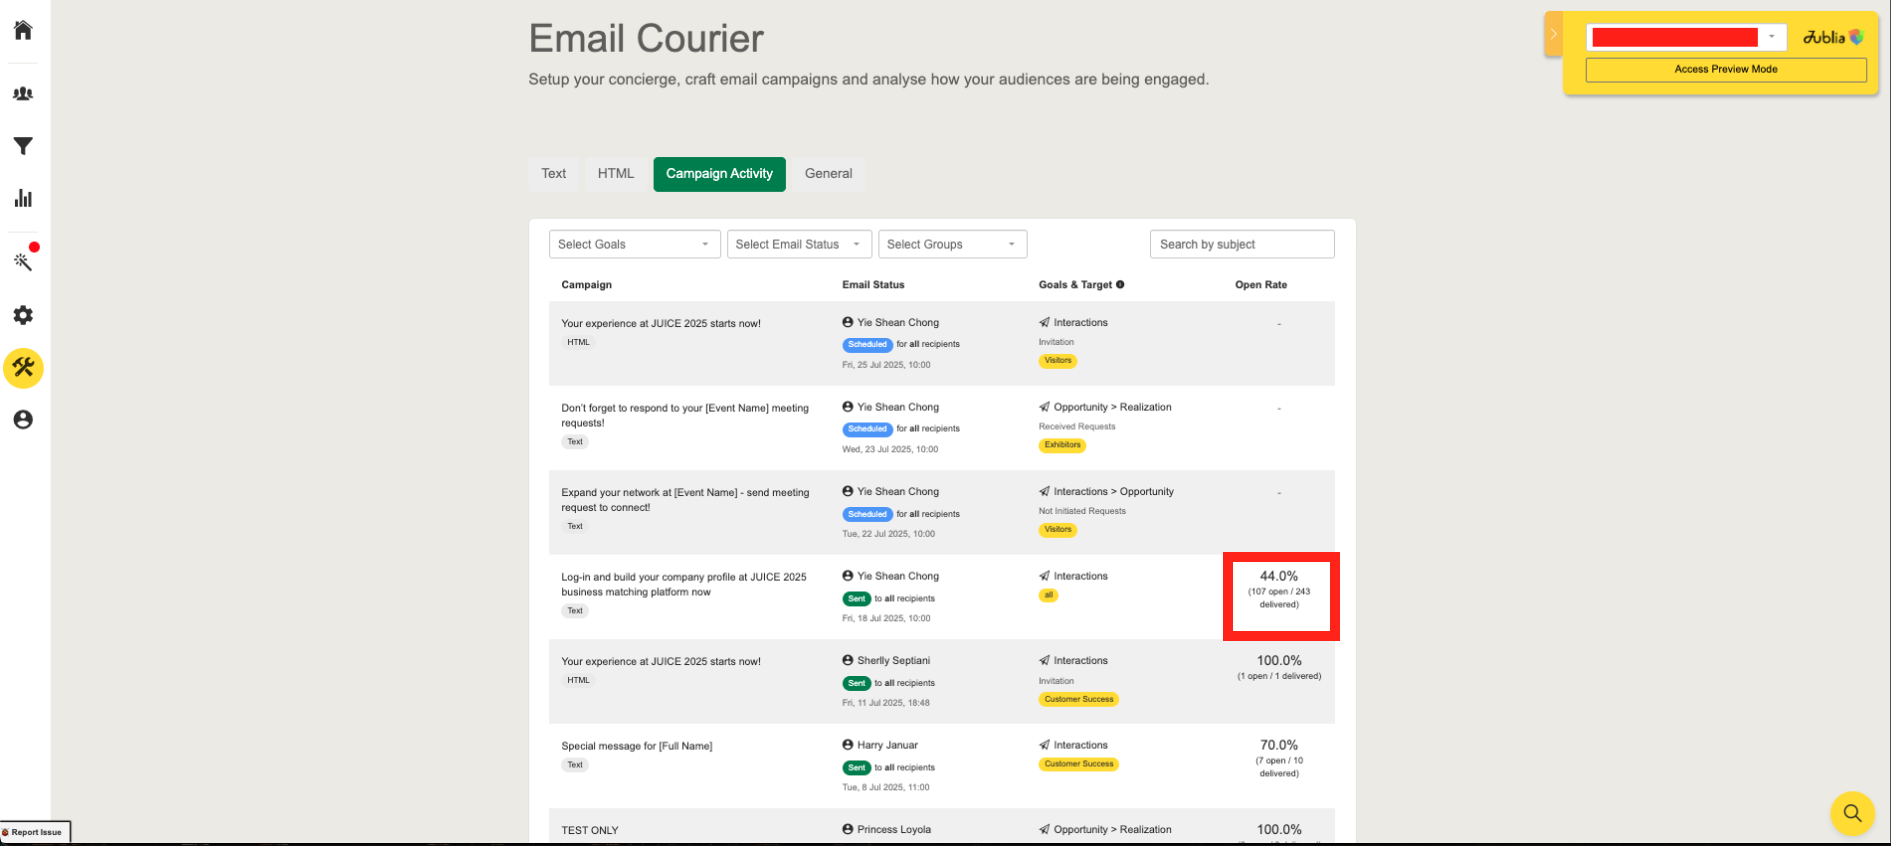
Task: Click the info icon beside Goals & Target
Action: (x=1120, y=285)
